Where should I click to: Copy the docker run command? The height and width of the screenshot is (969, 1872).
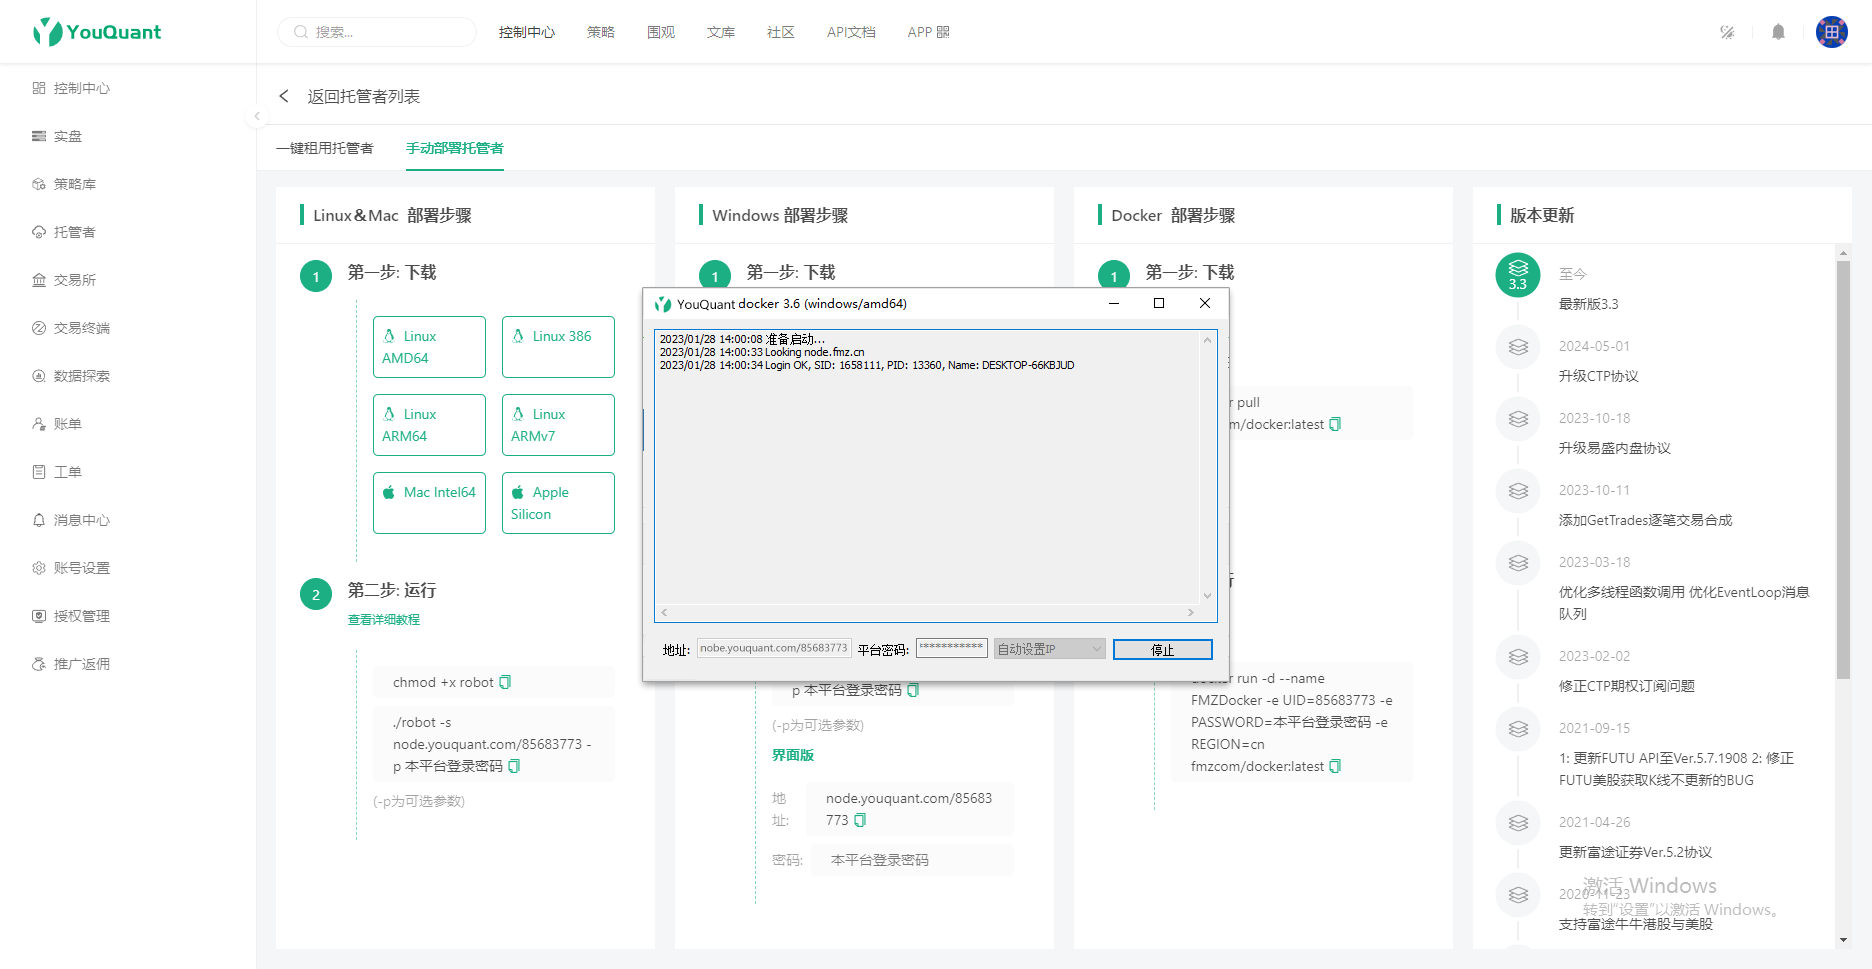point(1335,766)
